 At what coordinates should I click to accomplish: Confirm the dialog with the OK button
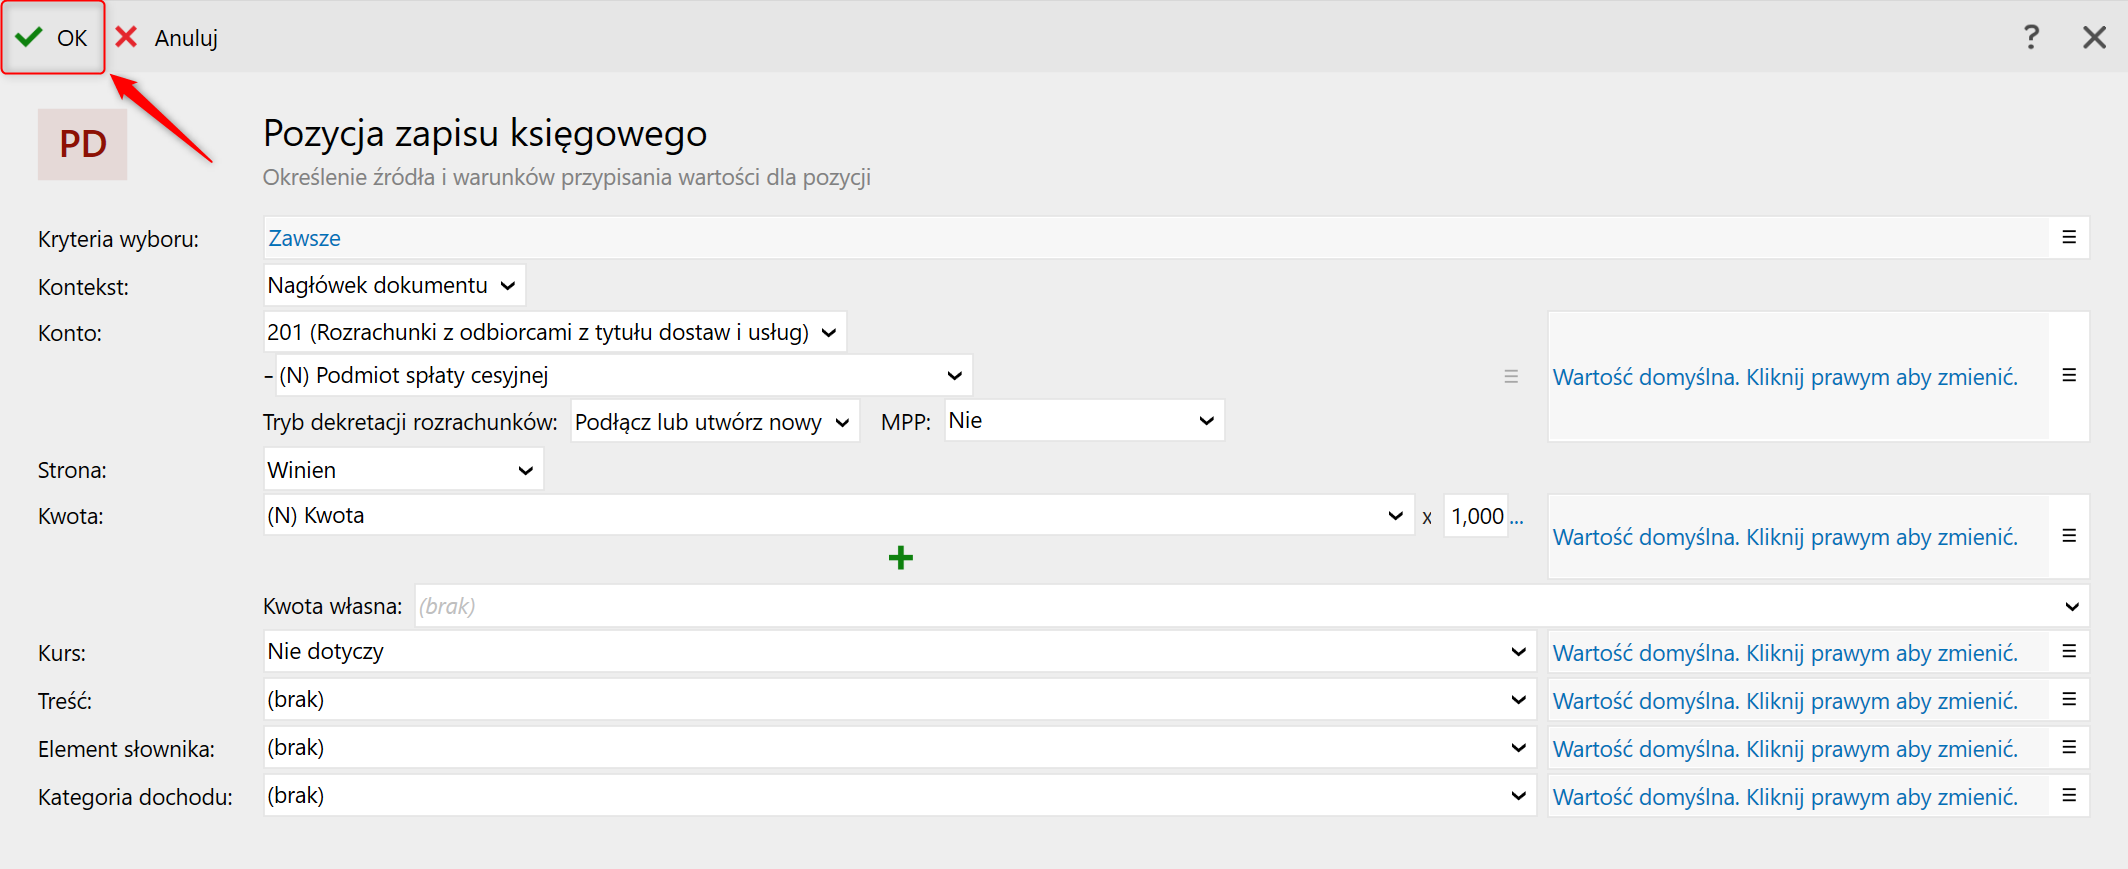point(53,38)
